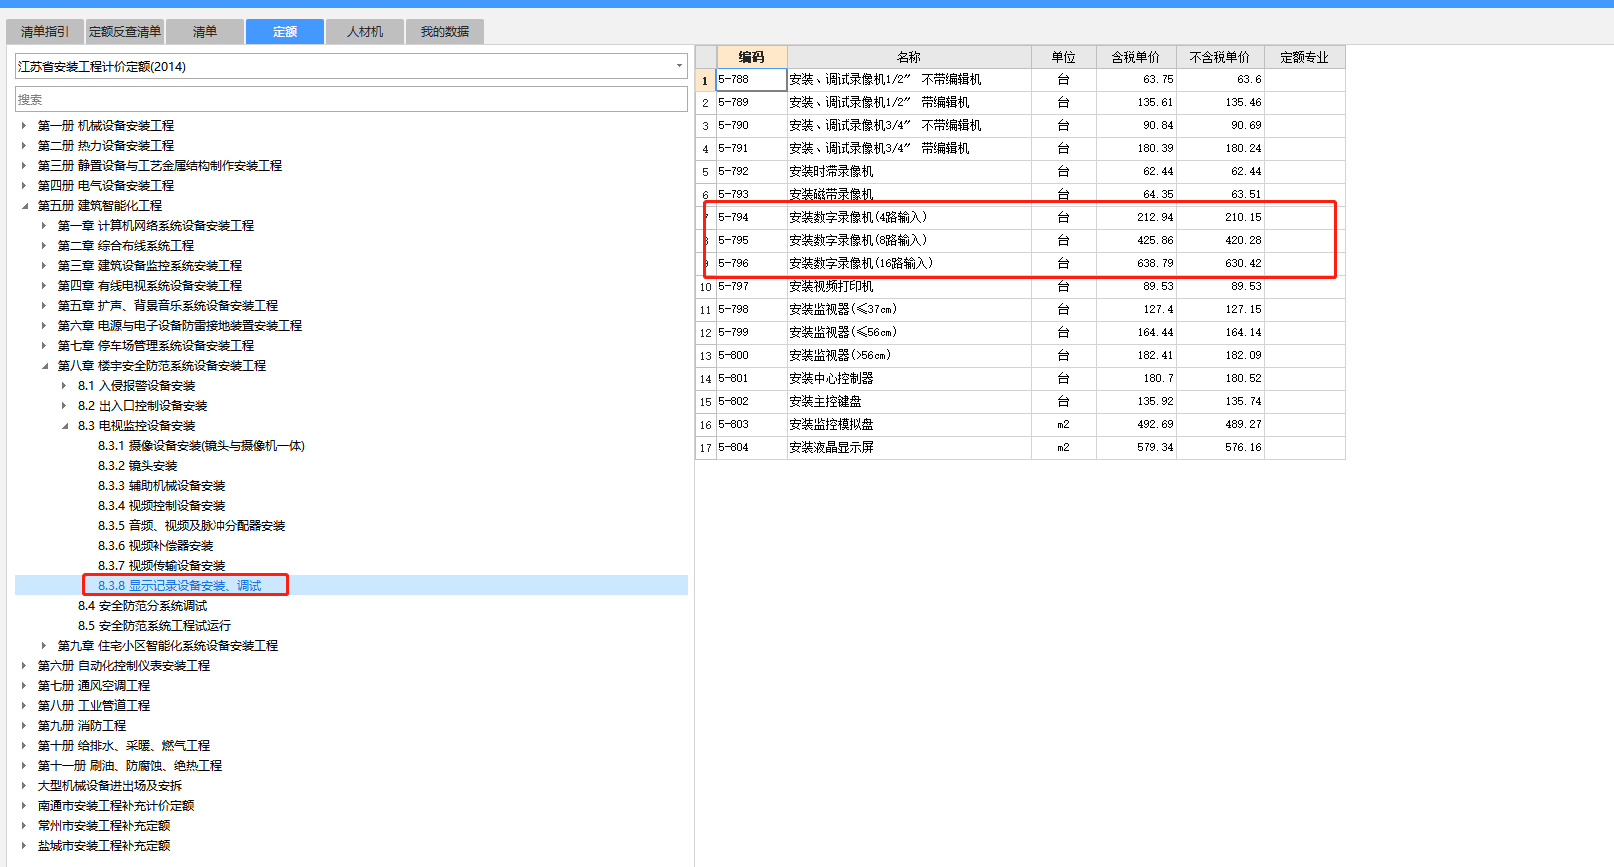Select code cell 5-788
The width and height of the screenshot is (1614, 867).
[x=751, y=80]
